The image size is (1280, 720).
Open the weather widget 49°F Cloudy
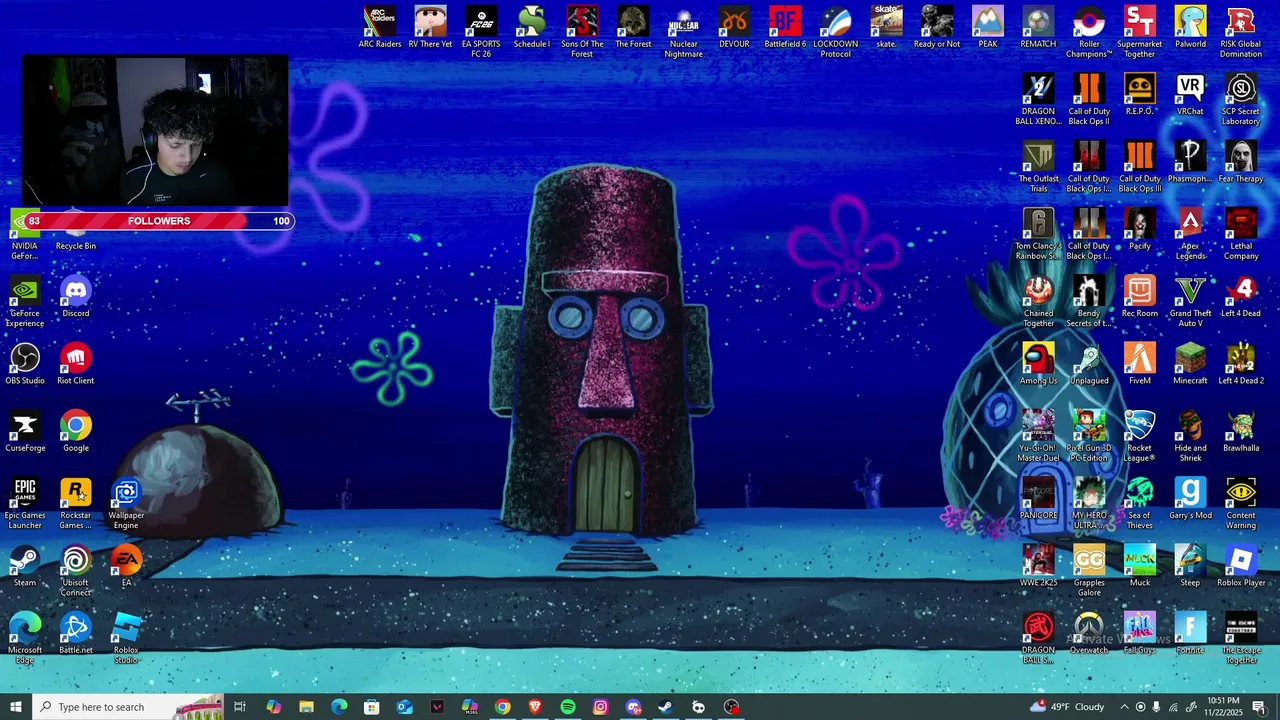point(1066,707)
